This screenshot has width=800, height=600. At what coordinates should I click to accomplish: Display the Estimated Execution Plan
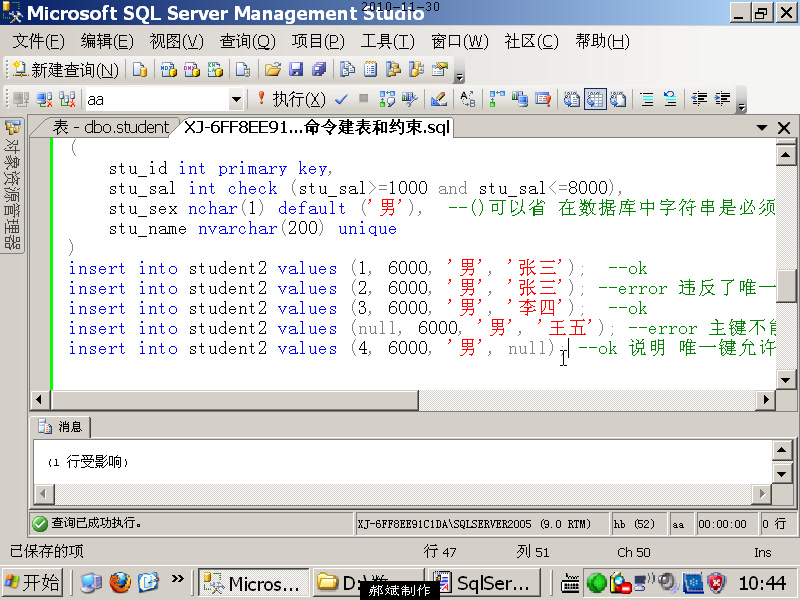click(x=387, y=99)
